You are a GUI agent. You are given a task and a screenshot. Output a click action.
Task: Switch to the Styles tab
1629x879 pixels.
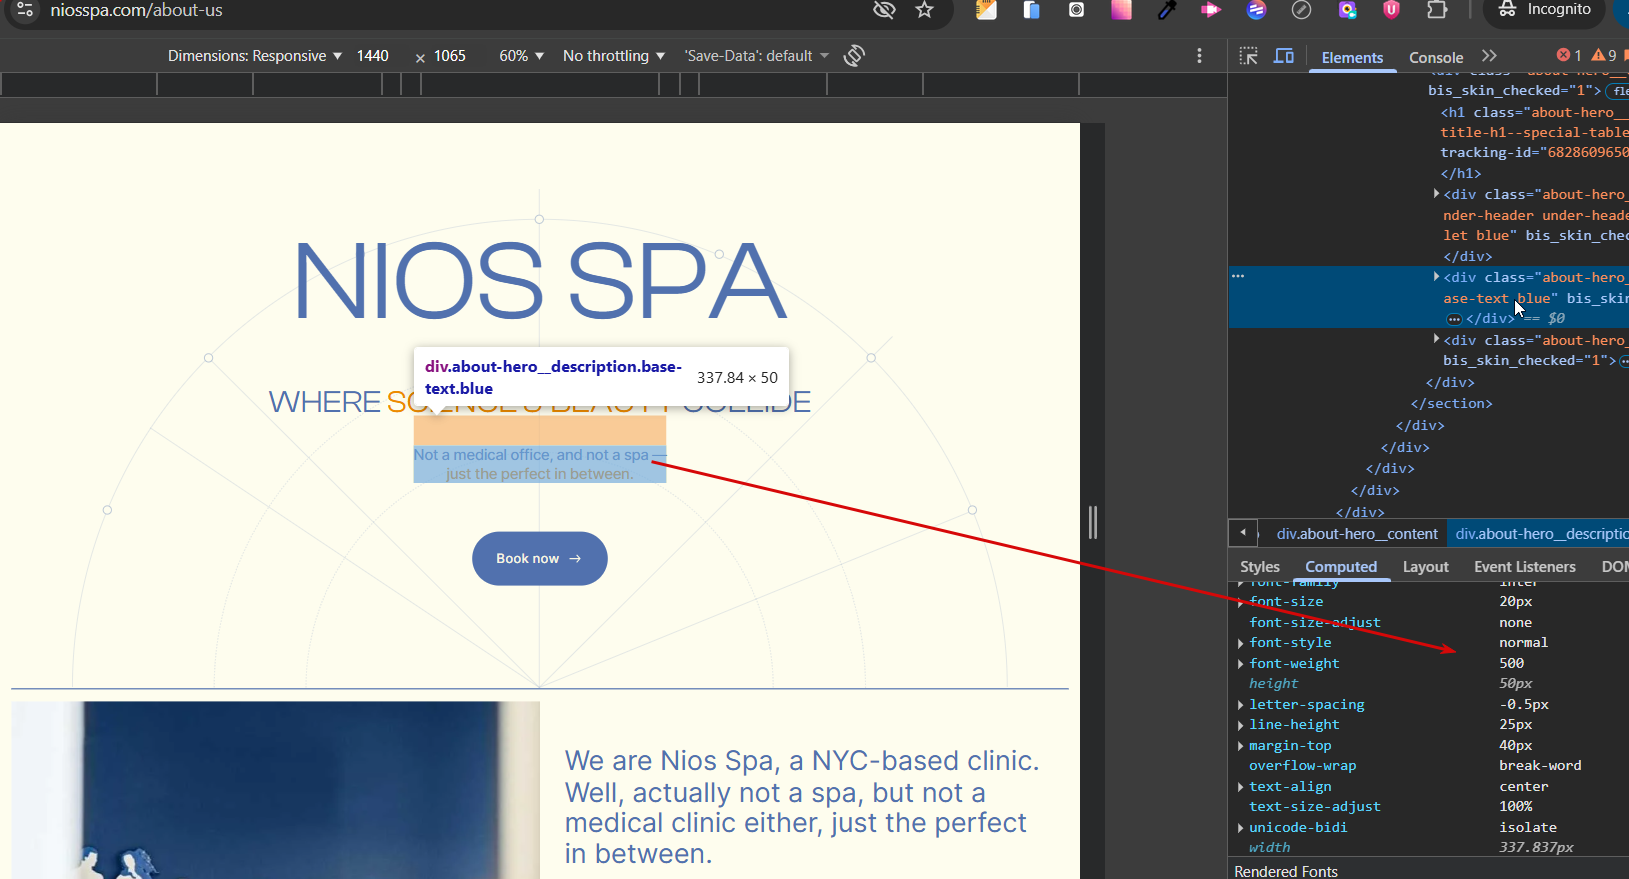pos(1259,567)
